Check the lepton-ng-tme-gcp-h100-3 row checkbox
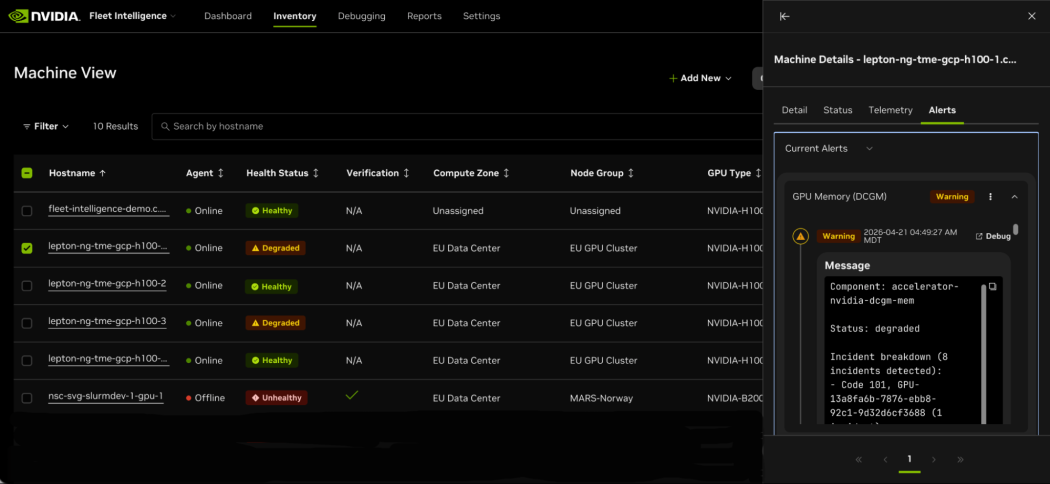The width and height of the screenshot is (1050, 484). (27, 323)
